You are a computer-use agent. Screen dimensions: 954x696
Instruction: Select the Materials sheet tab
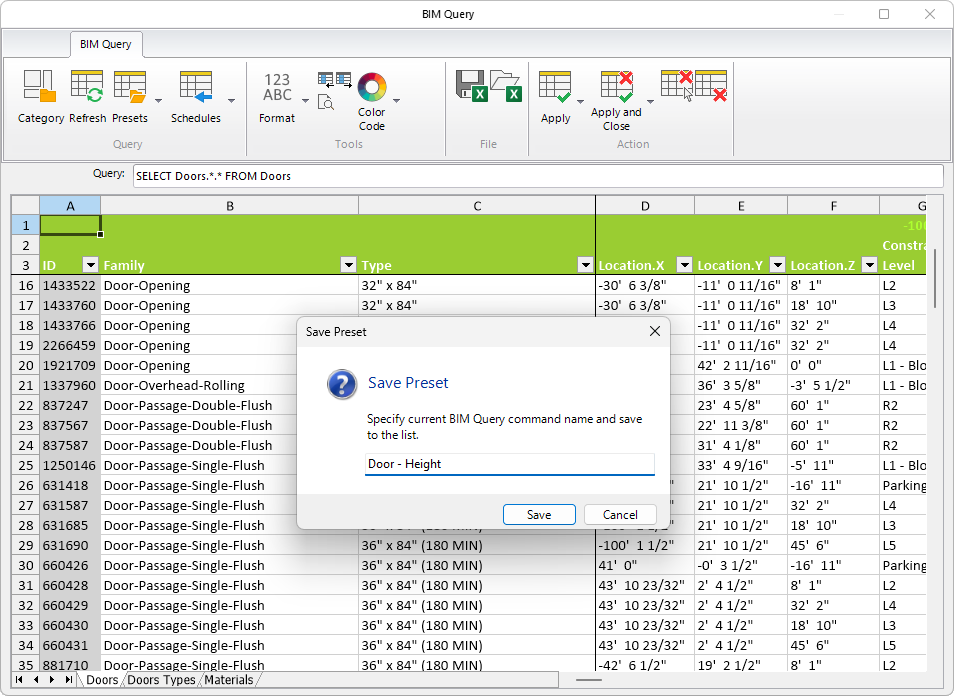[229, 679]
